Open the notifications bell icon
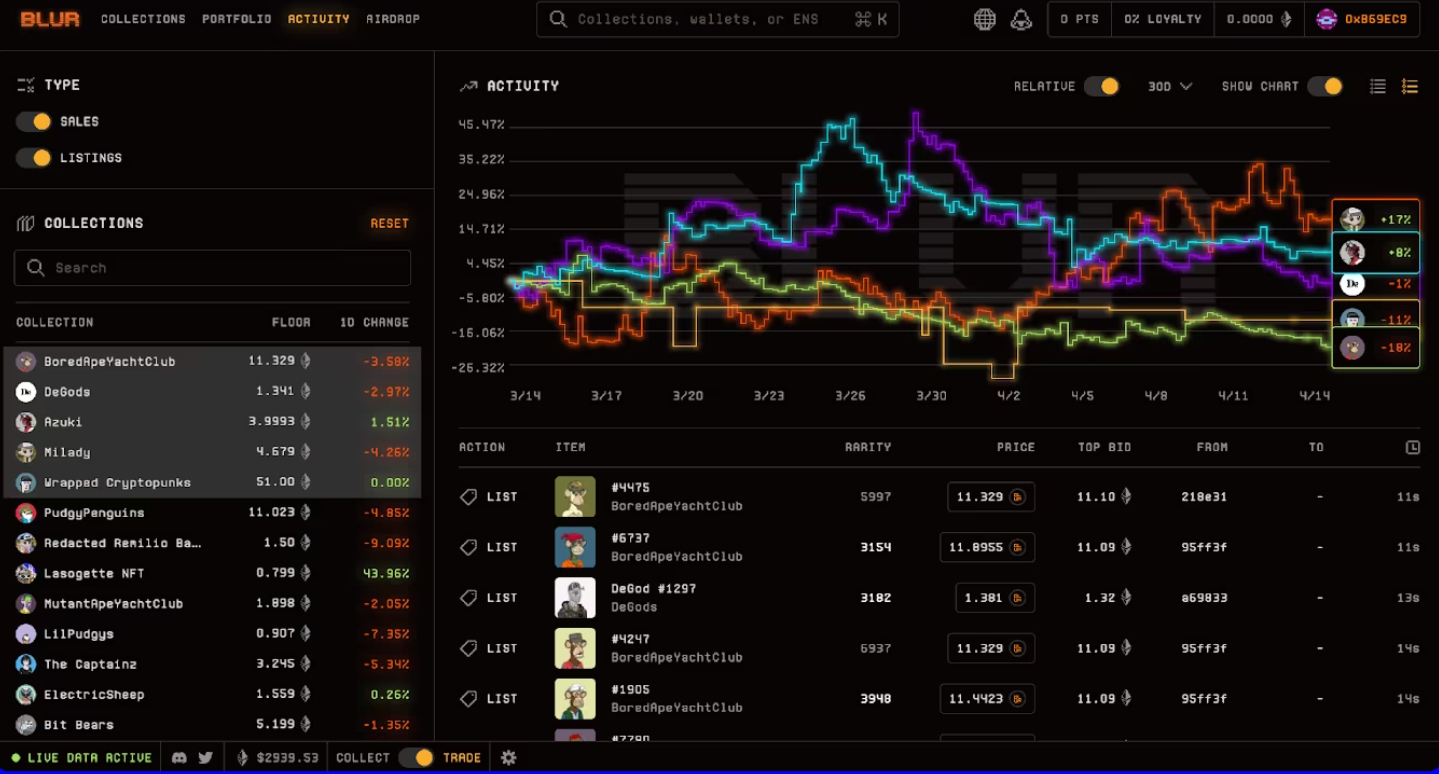 tap(1021, 19)
